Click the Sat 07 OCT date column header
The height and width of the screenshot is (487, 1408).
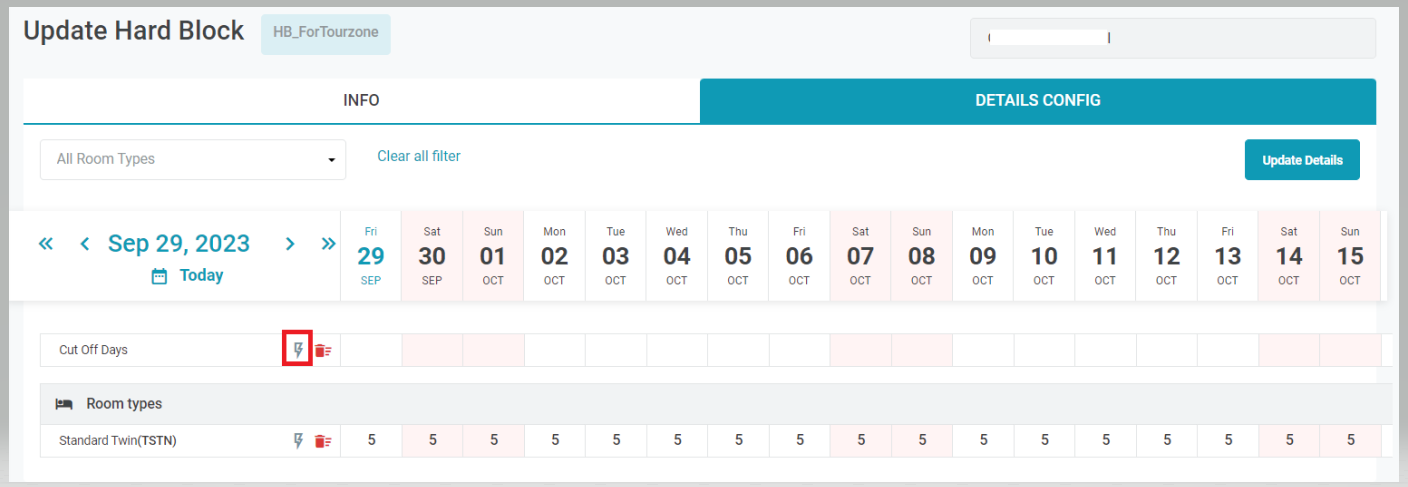pyautogui.click(x=860, y=255)
